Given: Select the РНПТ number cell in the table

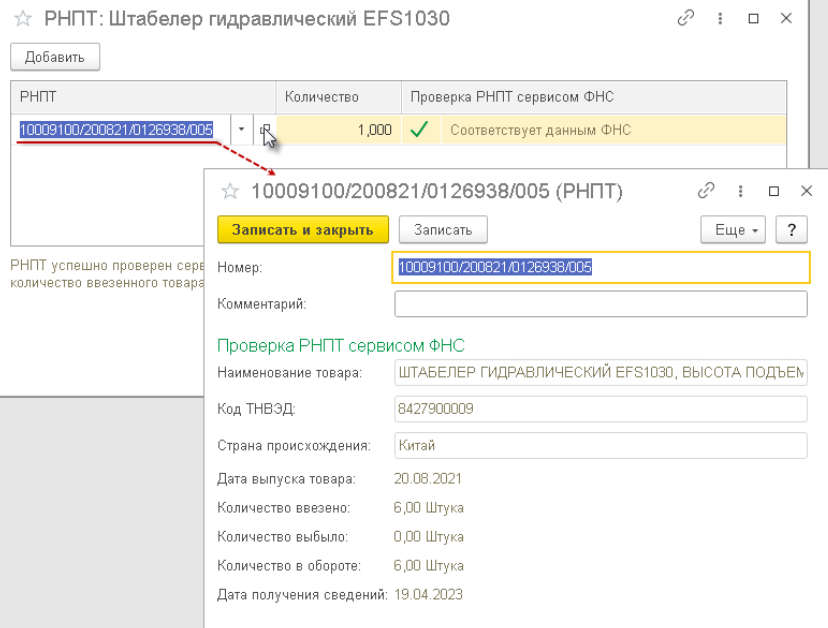Looking at the screenshot, I should coord(116,129).
